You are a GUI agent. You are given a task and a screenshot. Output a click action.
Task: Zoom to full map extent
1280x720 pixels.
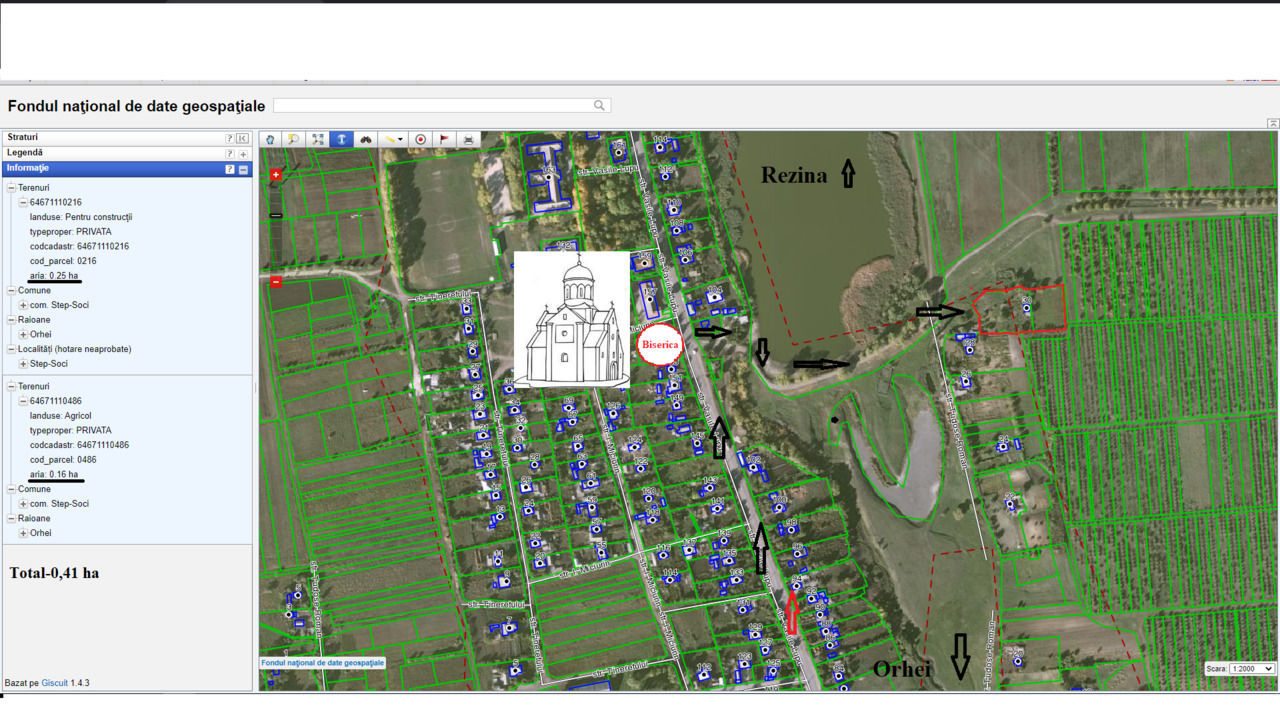click(x=318, y=140)
